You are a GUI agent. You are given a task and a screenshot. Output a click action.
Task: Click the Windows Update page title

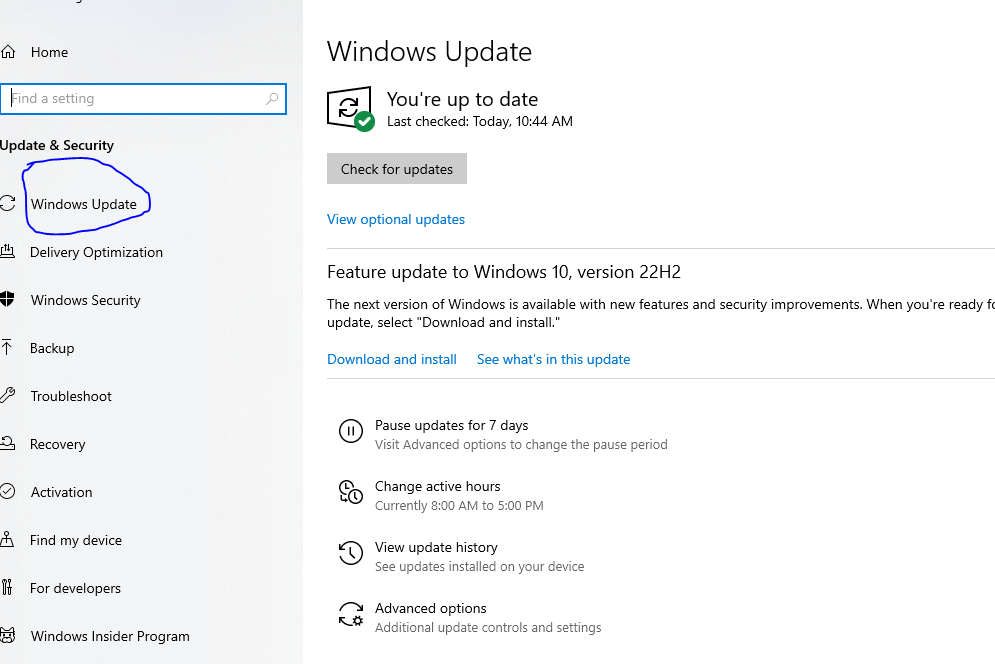click(x=430, y=51)
